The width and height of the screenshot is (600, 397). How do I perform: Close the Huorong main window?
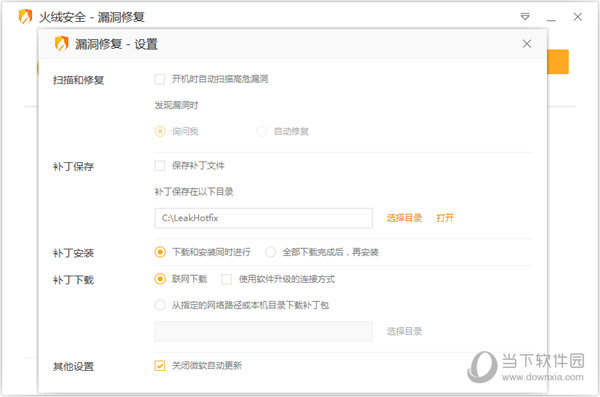click(x=578, y=16)
